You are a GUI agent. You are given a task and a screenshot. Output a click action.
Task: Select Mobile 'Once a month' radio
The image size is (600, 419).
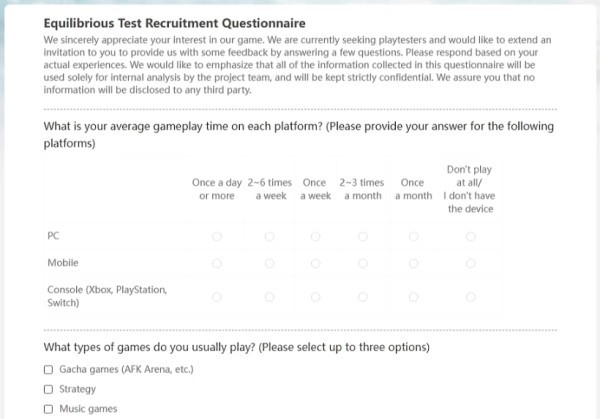[412, 264]
